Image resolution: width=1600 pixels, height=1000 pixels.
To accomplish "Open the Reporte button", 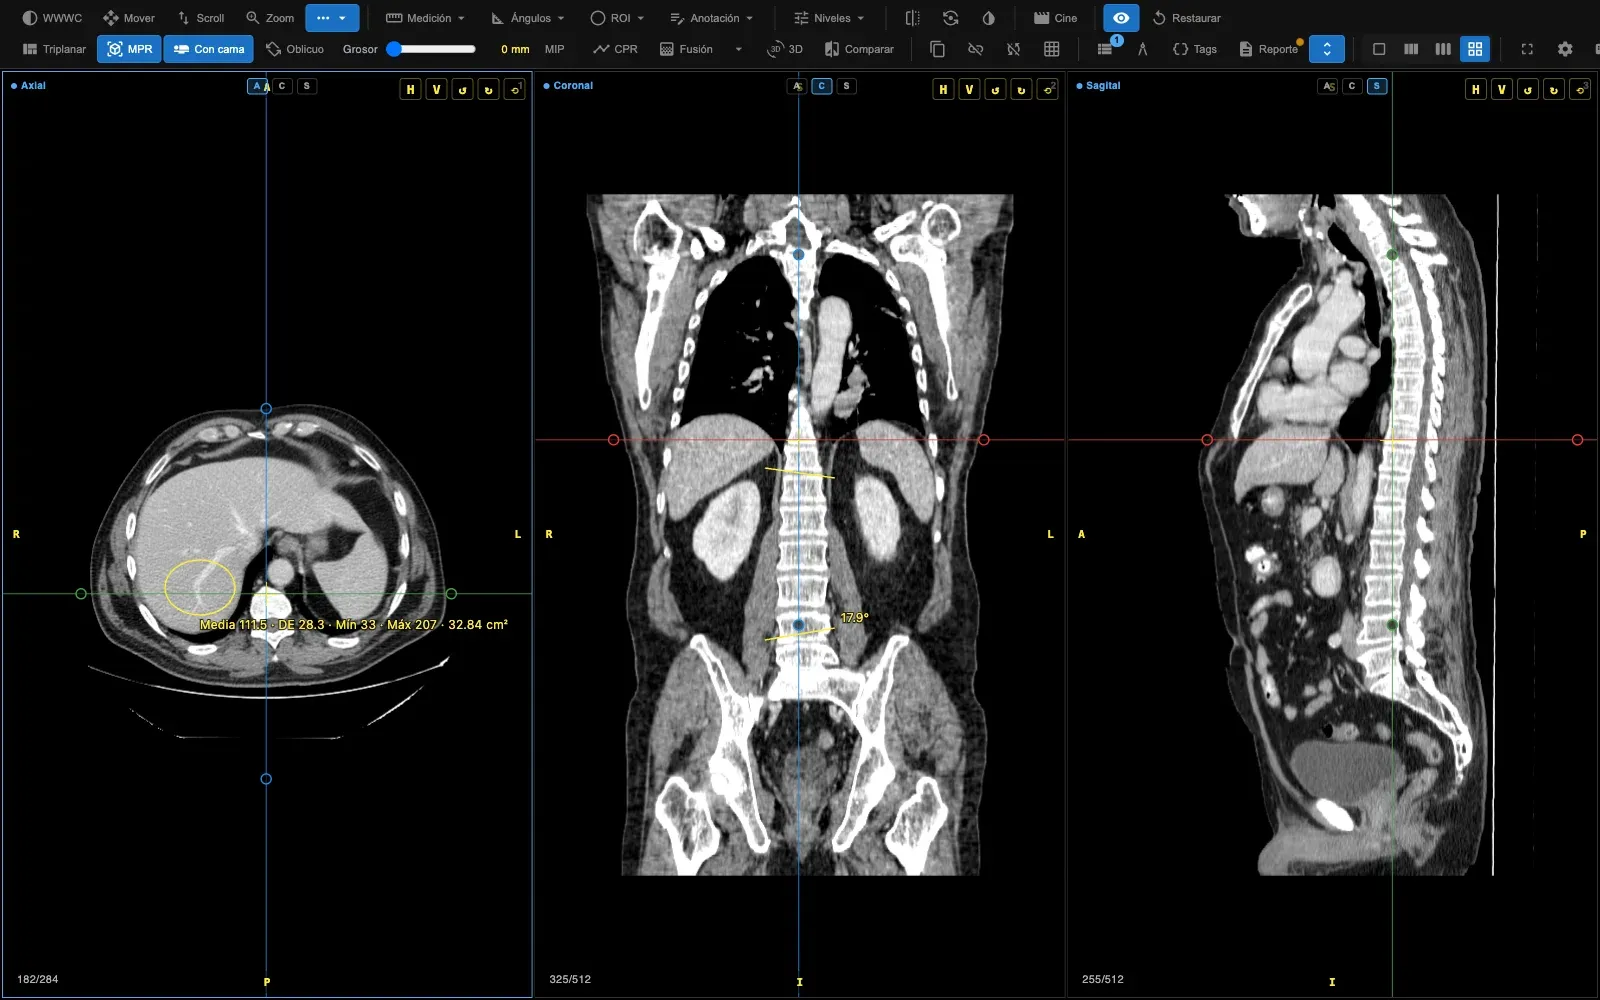I will pos(1269,49).
